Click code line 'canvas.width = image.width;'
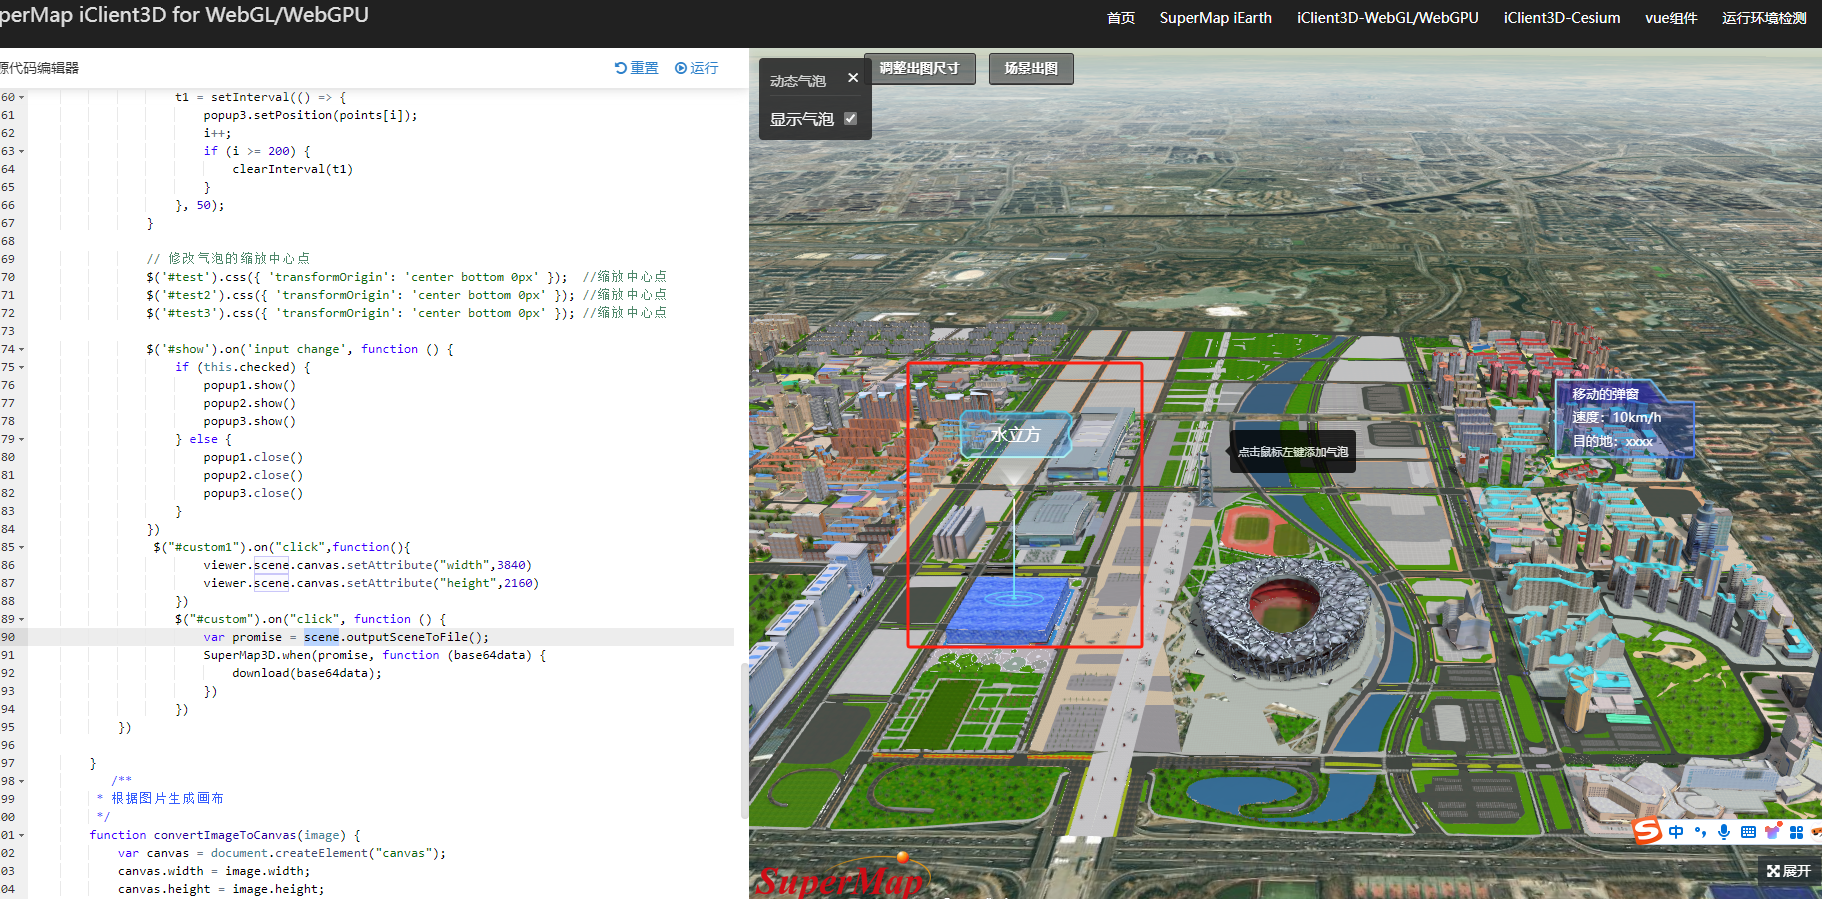 click(x=214, y=871)
